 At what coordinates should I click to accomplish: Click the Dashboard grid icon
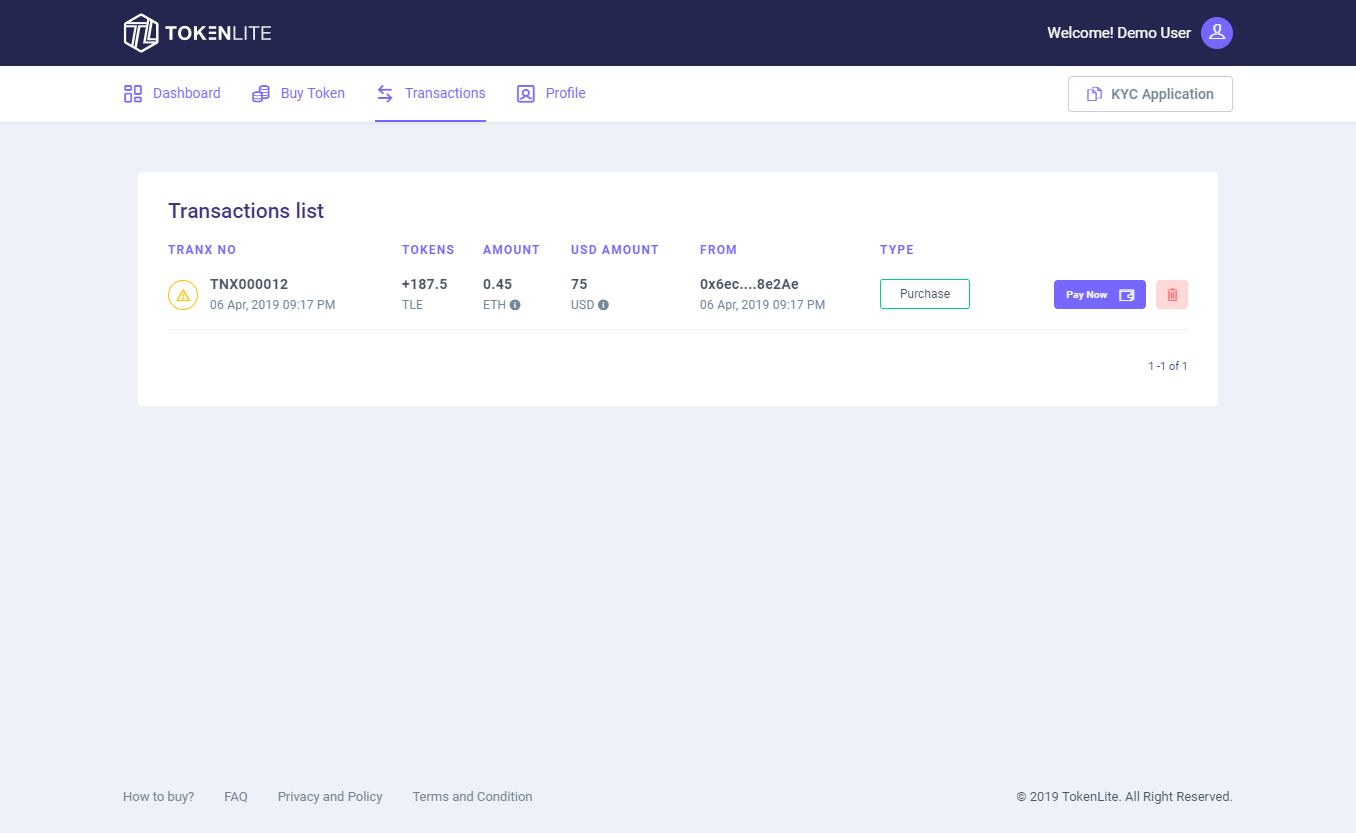pyautogui.click(x=133, y=94)
